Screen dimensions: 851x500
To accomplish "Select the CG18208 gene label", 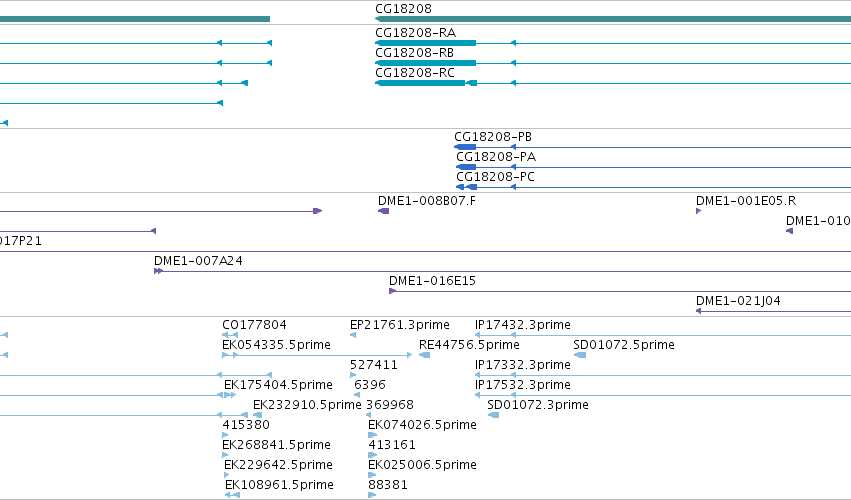I will point(403,9).
